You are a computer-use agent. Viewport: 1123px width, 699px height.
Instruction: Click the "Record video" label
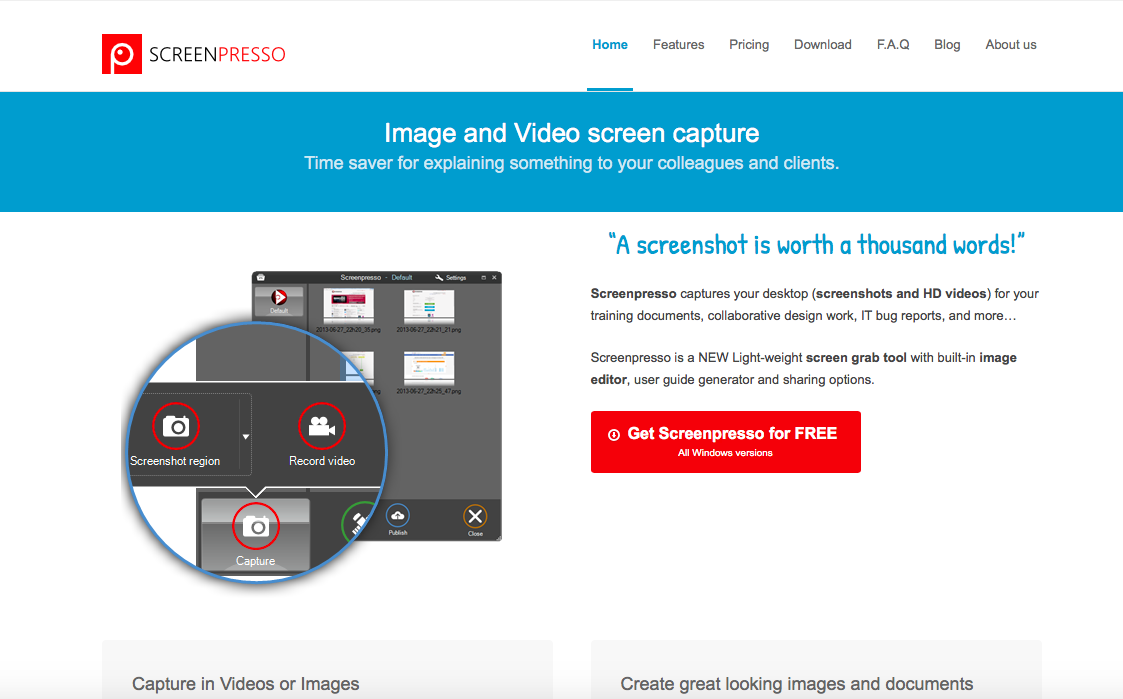click(322, 461)
